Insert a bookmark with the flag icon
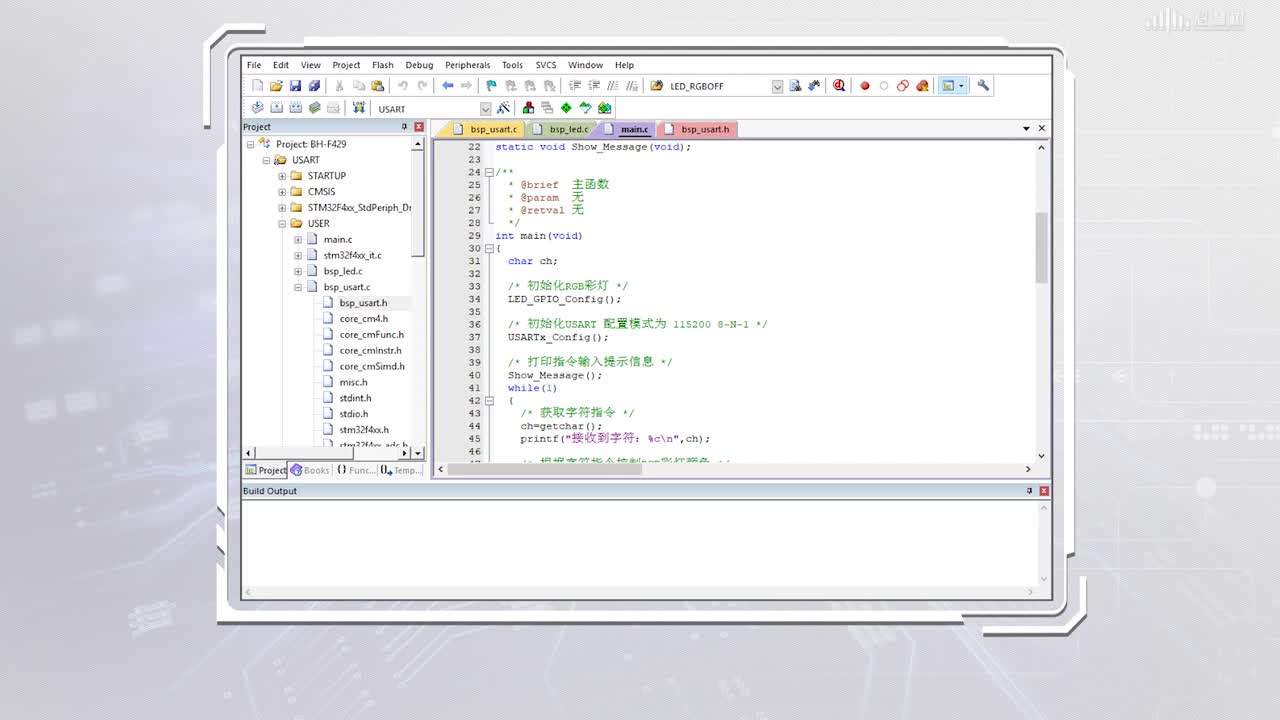Screen dimensions: 1280x720 coord(491,86)
